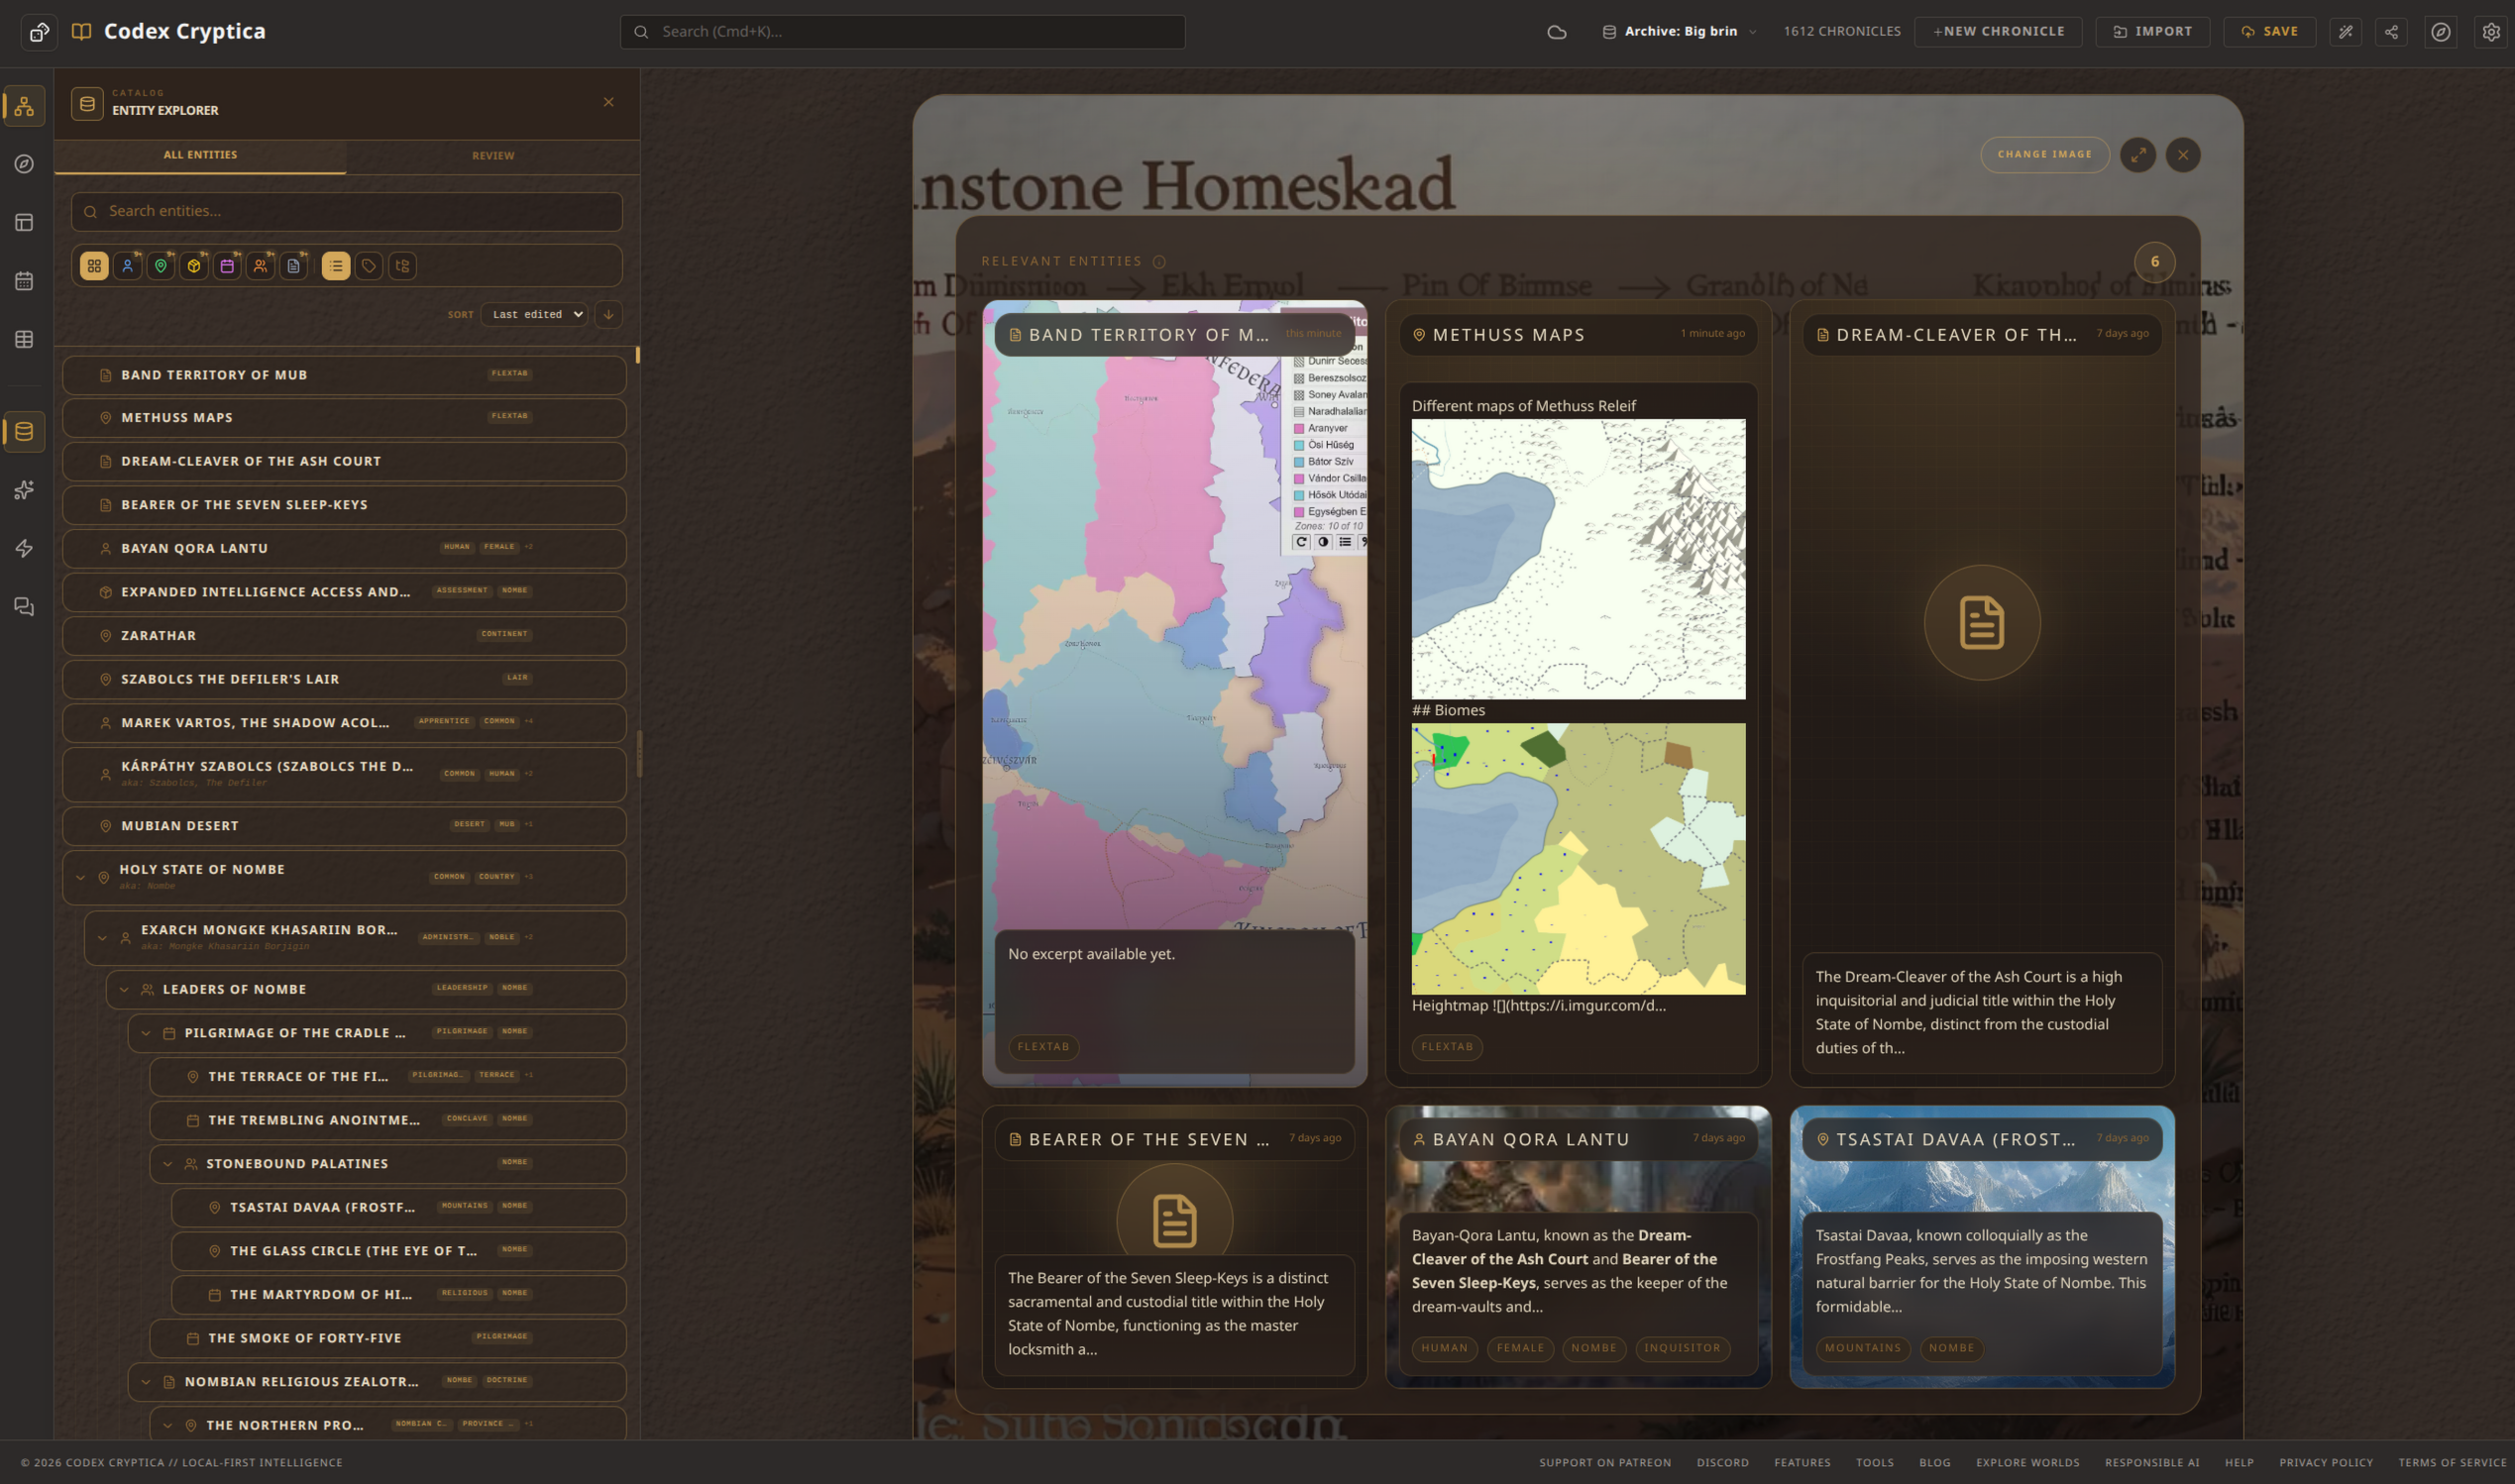Open the magic wand tool in header

pos(2345,32)
